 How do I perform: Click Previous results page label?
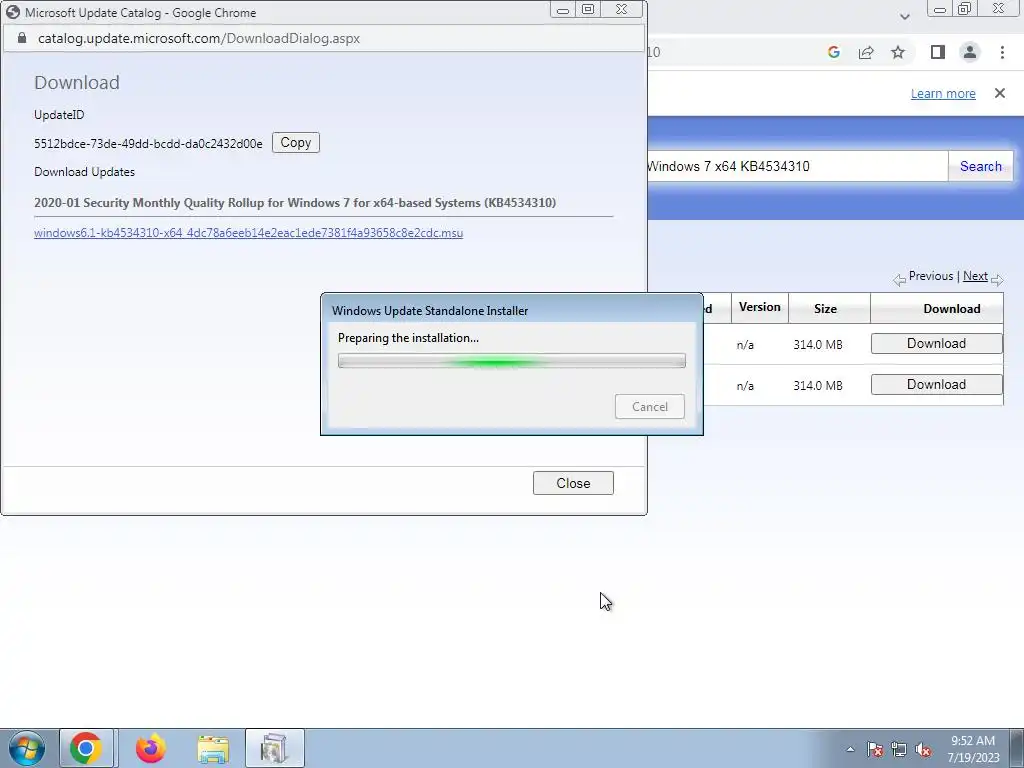coord(931,276)
